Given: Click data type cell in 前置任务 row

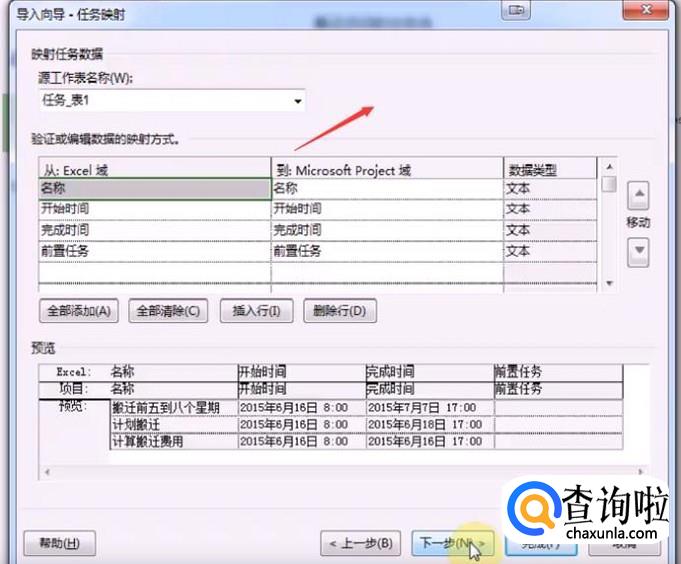Looking at the screenshot, I should coord(550,251).
